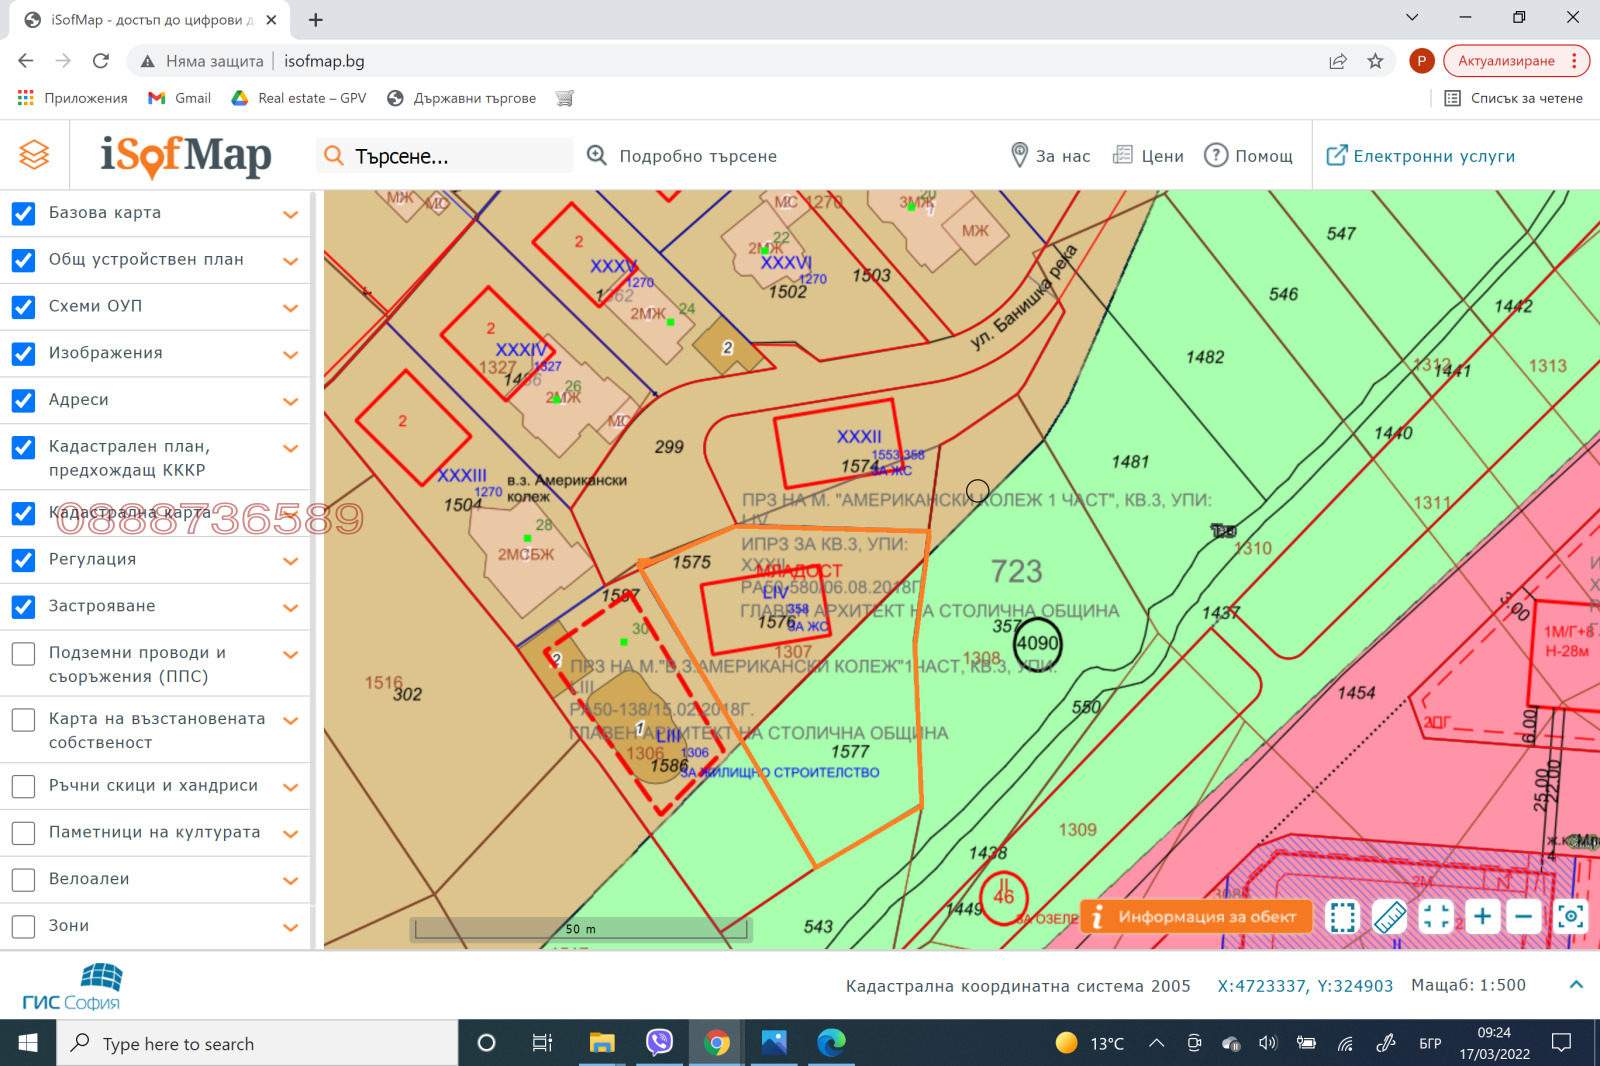The image size is (1600, 1066).
Task: Click the Информация за обект button
Action: click(1196, 916)
